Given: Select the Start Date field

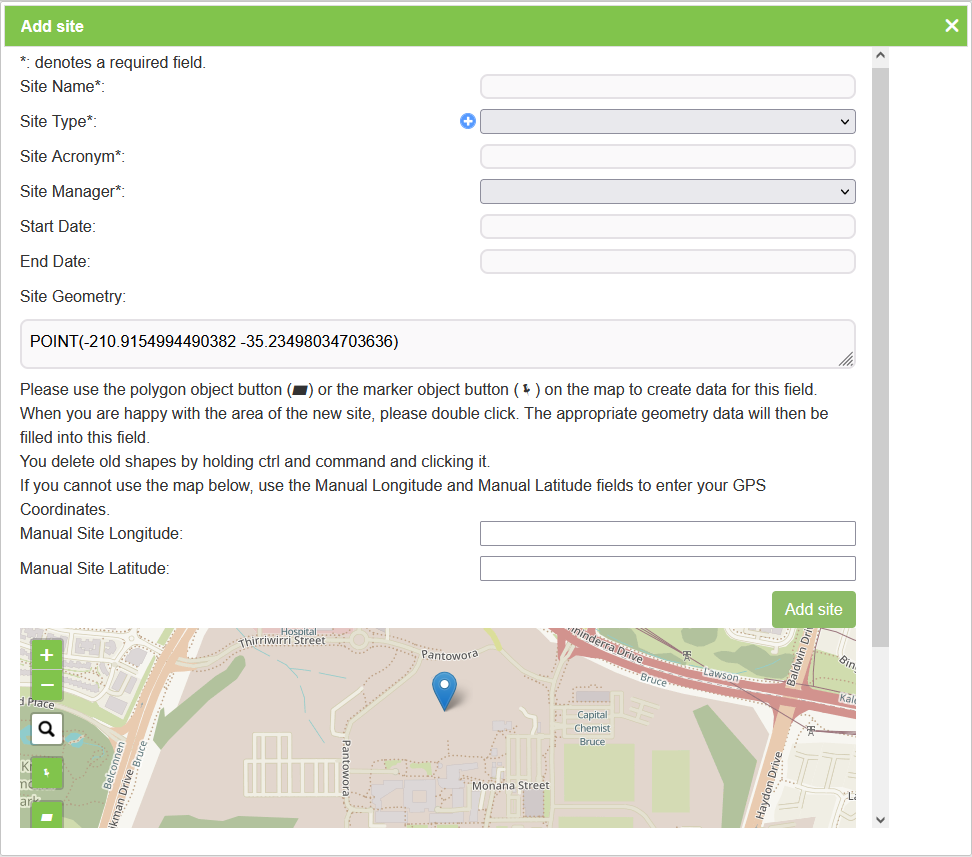Looking at the screenshot, I should (x=667, y=227).
